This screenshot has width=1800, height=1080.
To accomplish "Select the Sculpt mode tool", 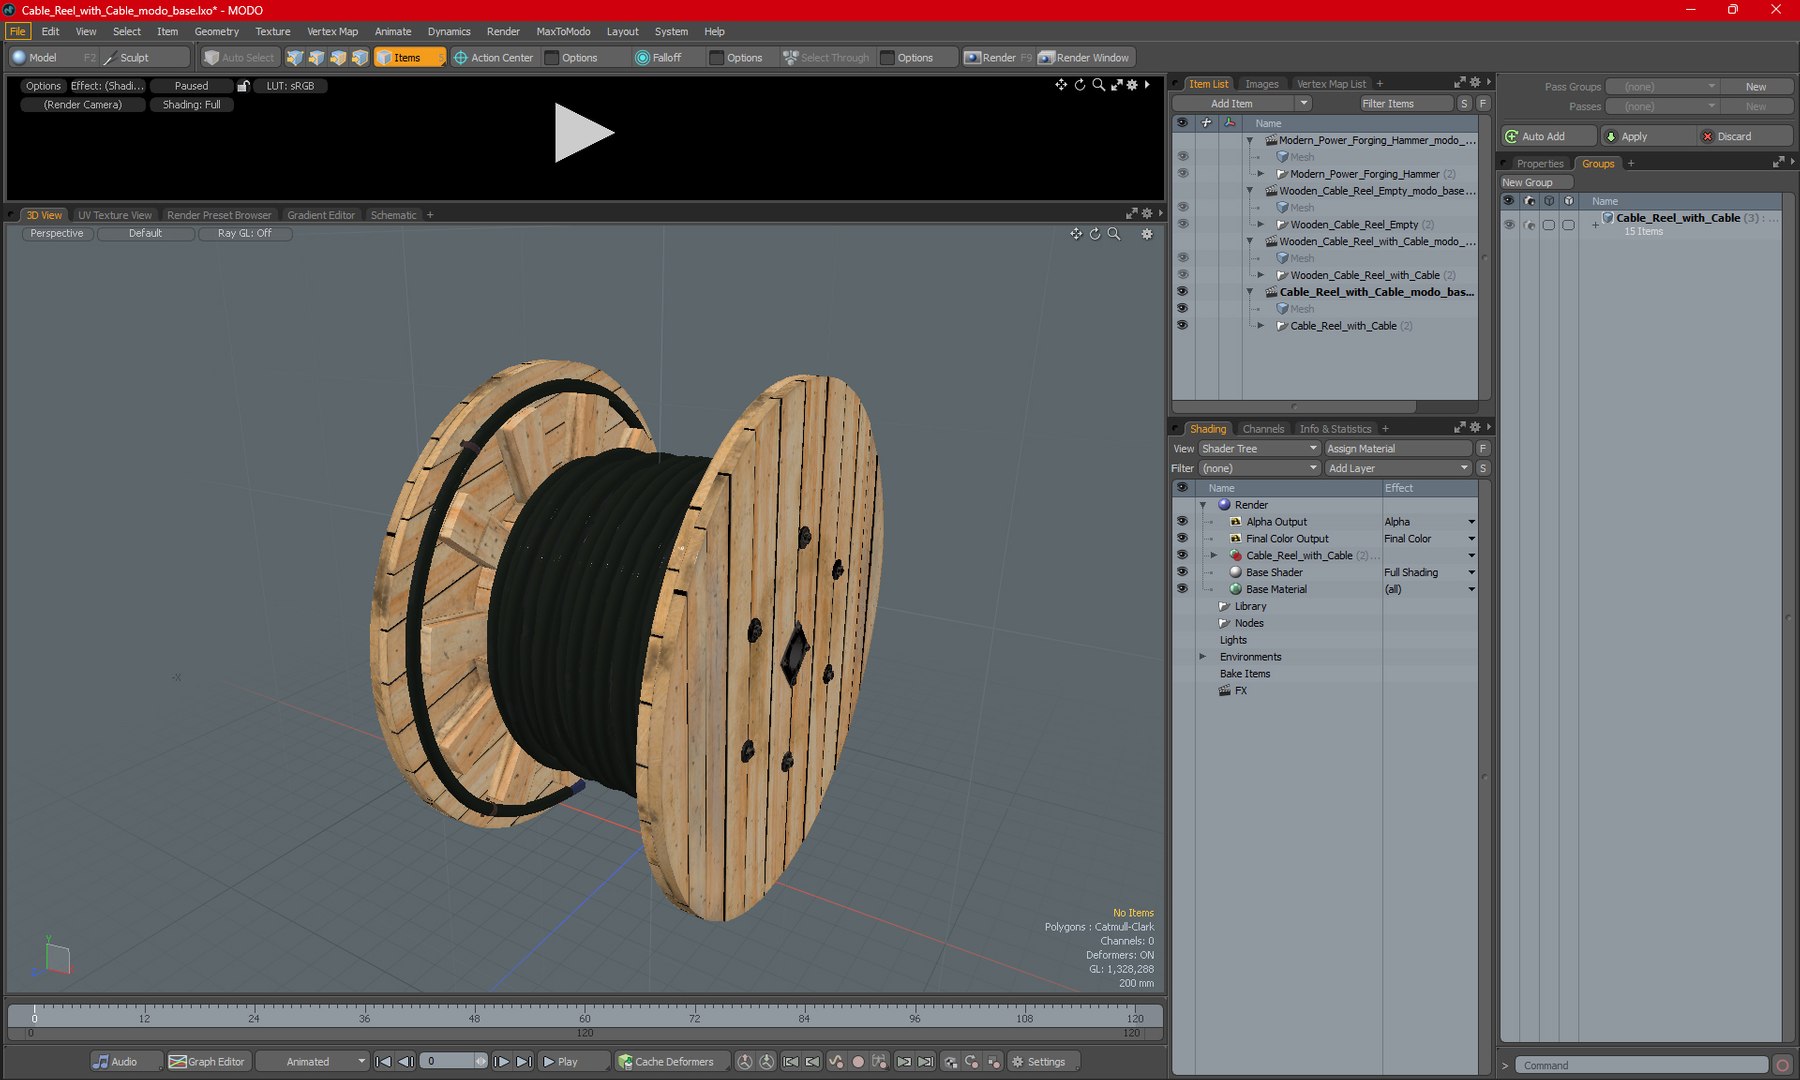I will tap(134, 58).
